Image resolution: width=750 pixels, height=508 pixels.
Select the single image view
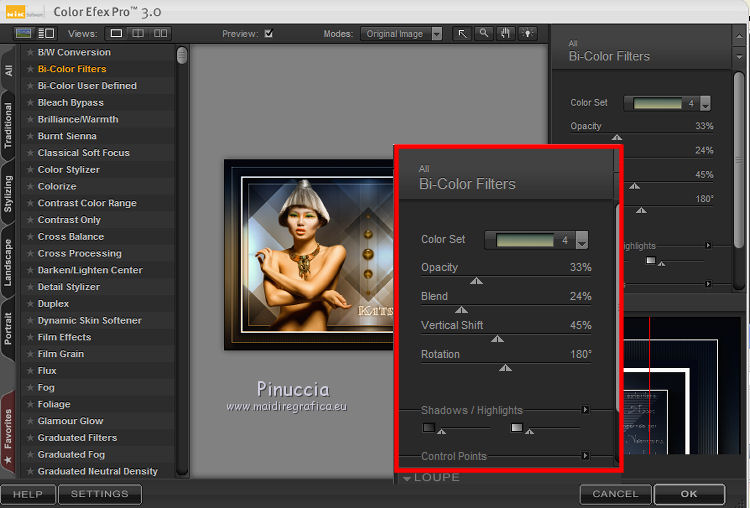click(x=116, y=33)
